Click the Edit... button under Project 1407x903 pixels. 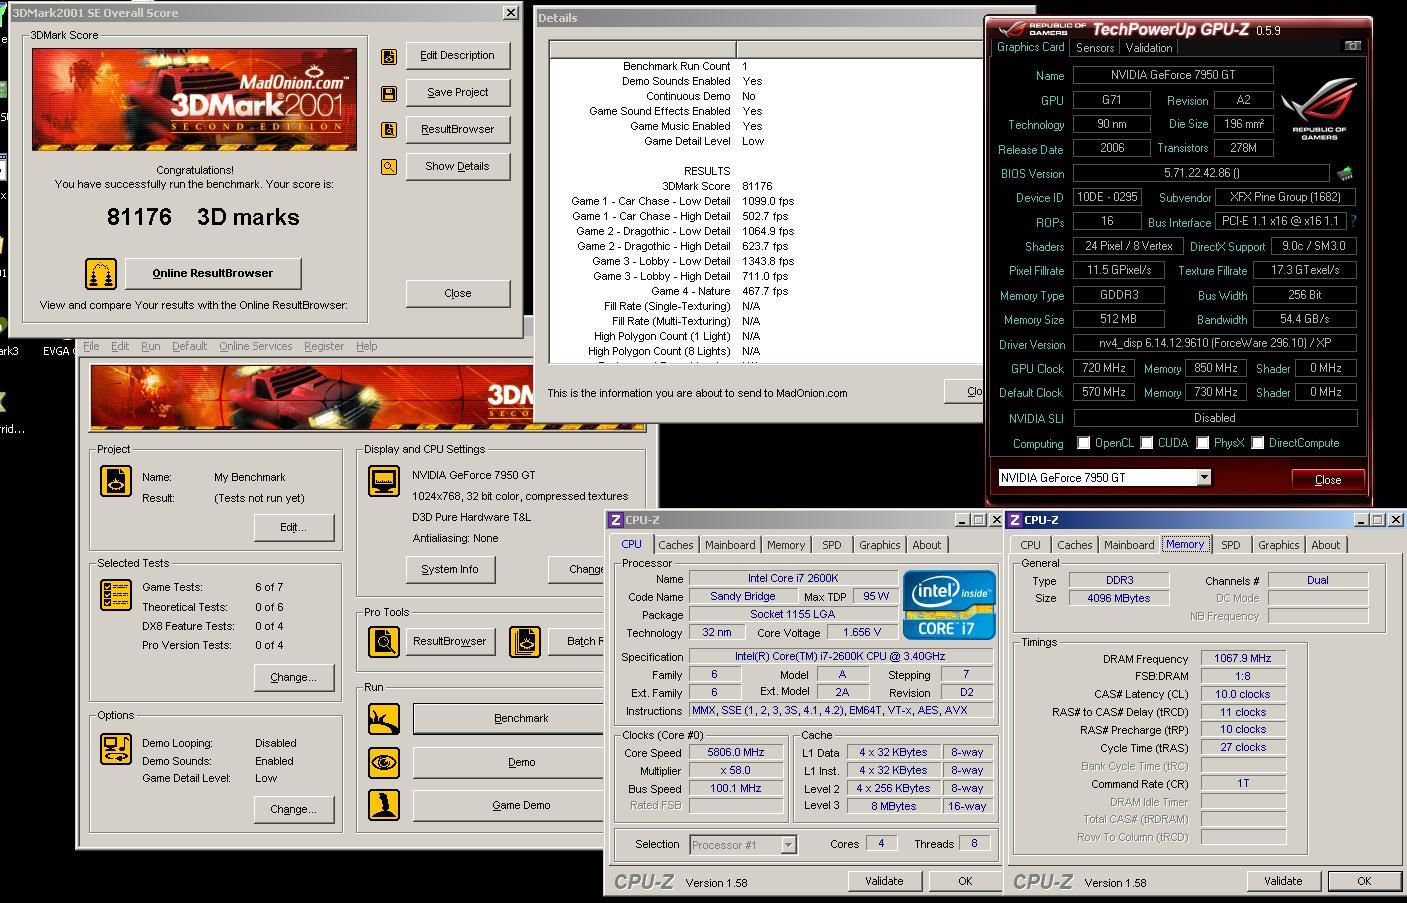tap(293, 527)
